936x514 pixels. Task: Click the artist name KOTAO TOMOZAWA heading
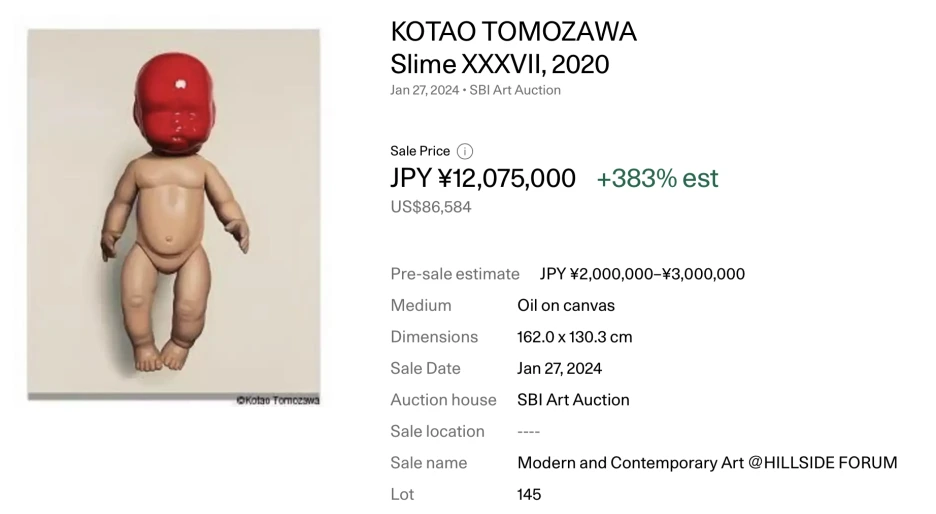[513, 32]
